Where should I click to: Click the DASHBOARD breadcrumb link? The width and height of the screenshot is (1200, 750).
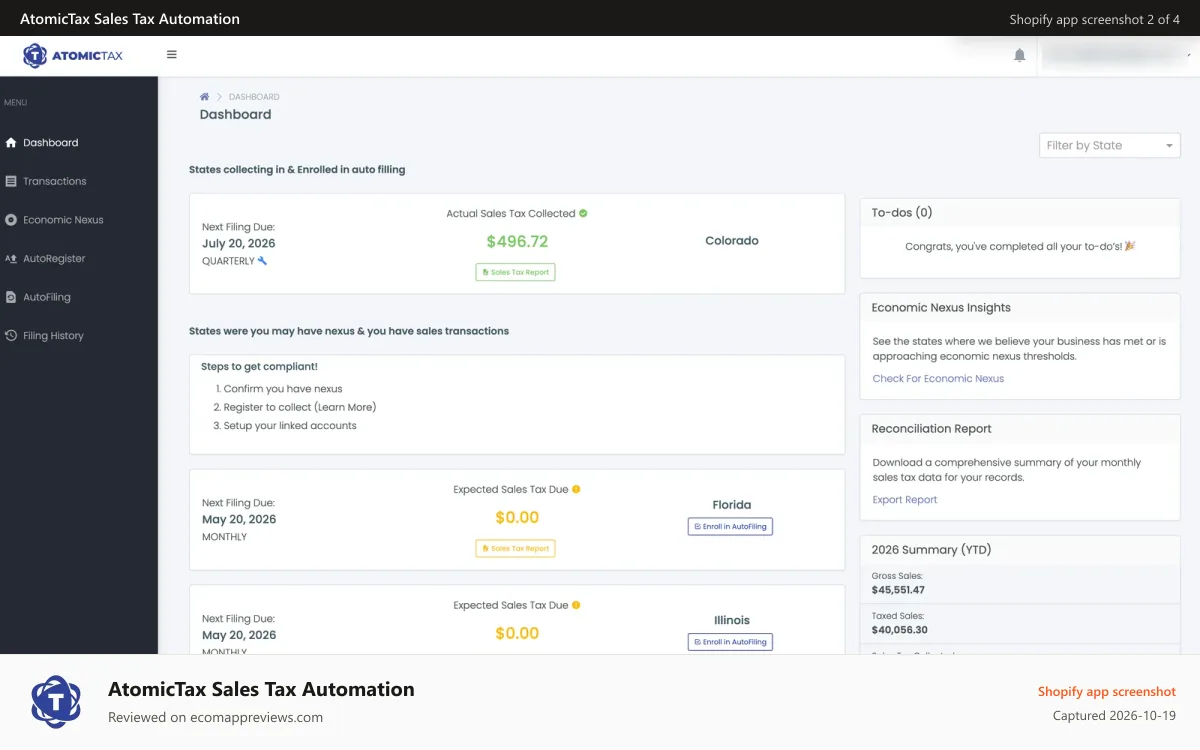(x=254, y=97)
